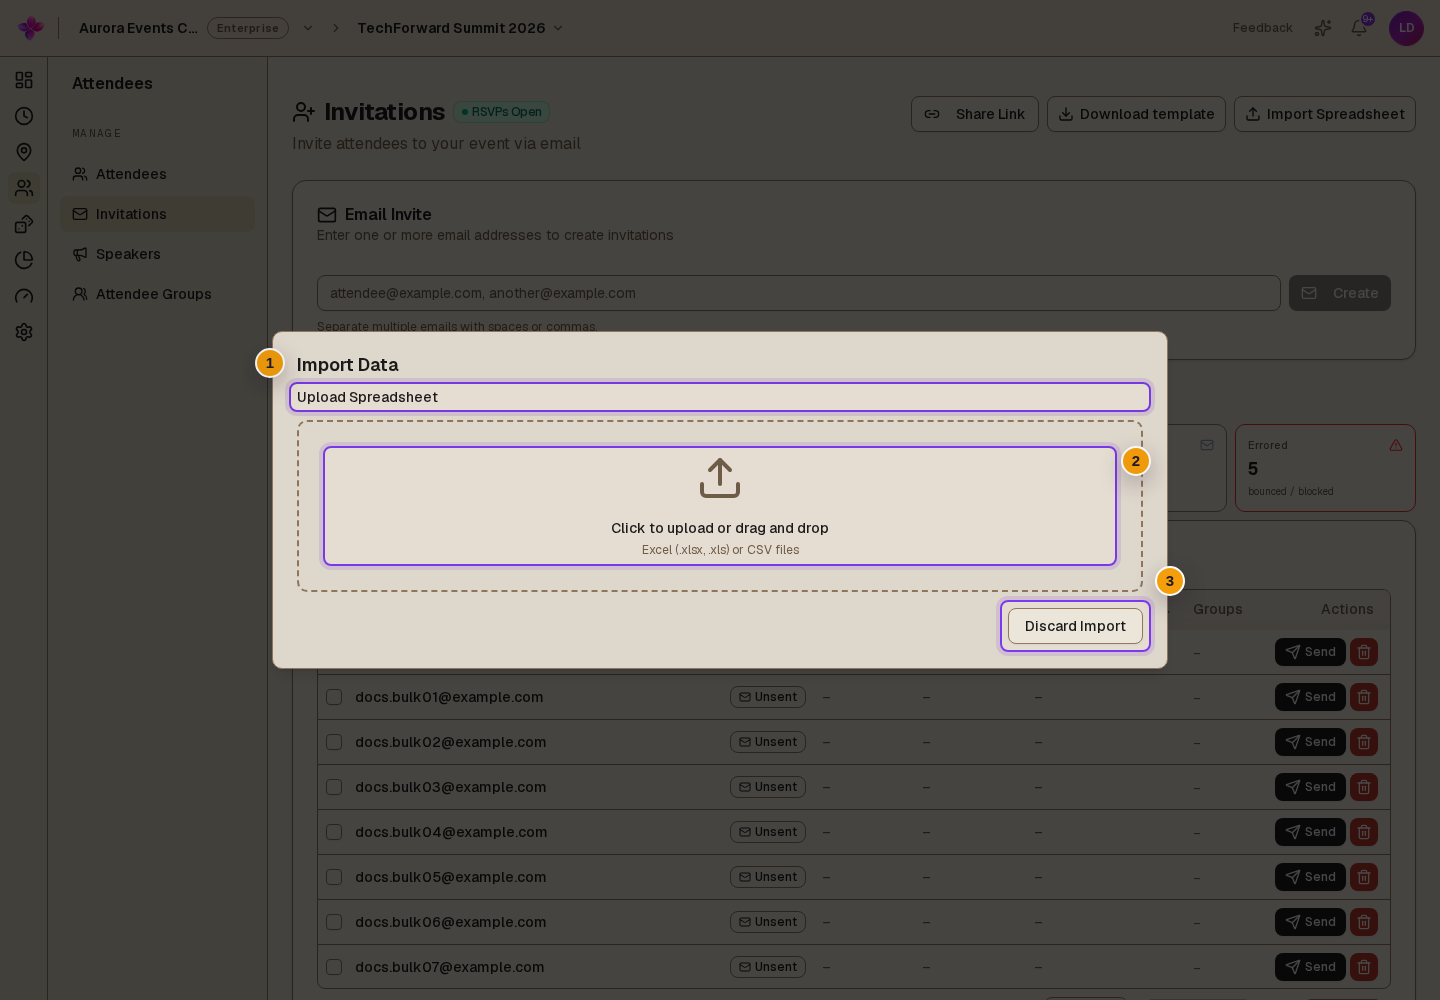Open the LD user avatar menu
Screen dimensions: 1440x1000
point(1406,28)
